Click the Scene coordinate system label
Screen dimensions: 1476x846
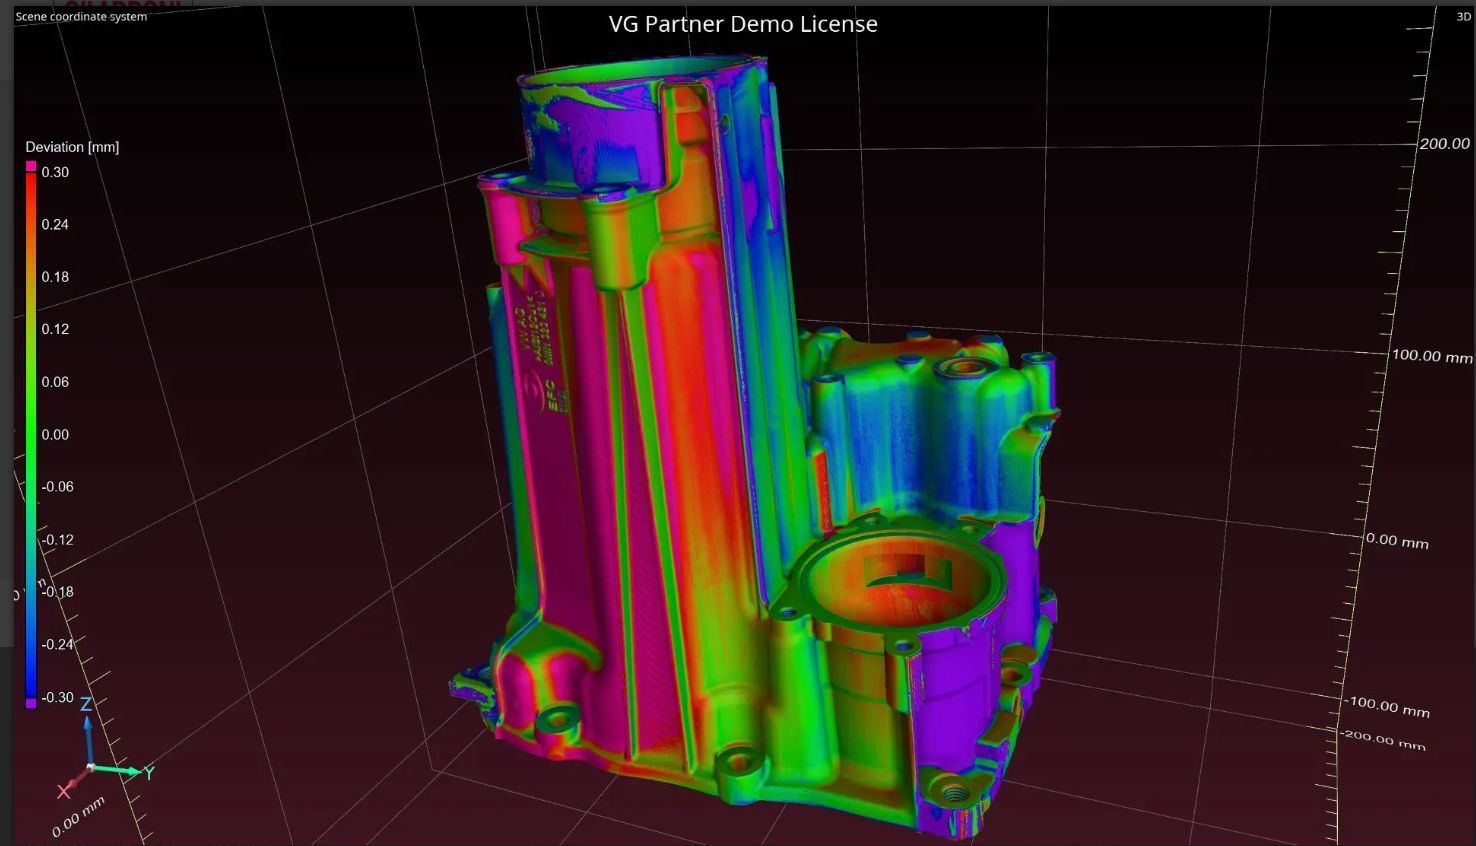(x=81, y=16)
